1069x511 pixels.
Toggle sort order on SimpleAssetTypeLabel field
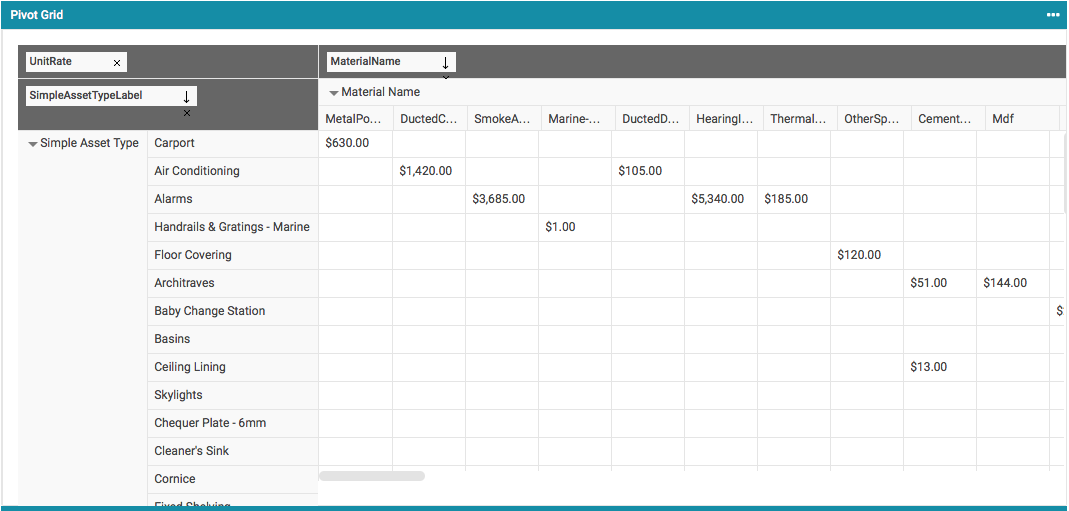click(186, 96)
